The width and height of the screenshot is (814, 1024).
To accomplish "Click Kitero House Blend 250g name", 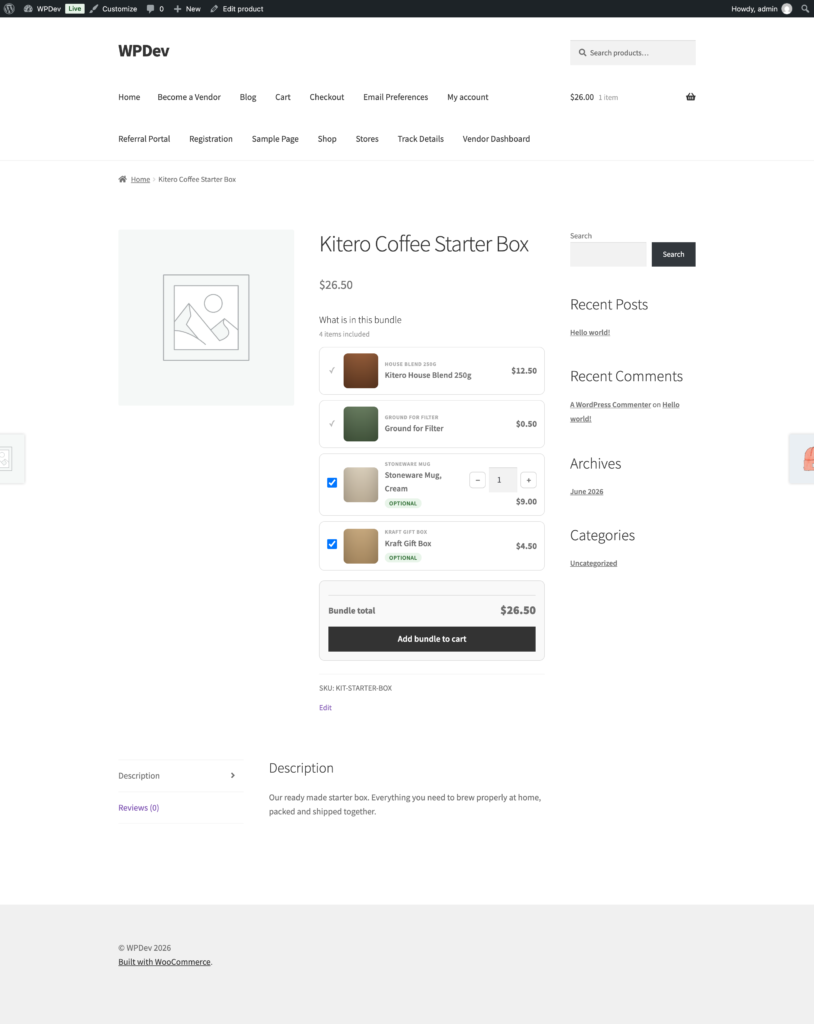I will click(x=428, y=376).
